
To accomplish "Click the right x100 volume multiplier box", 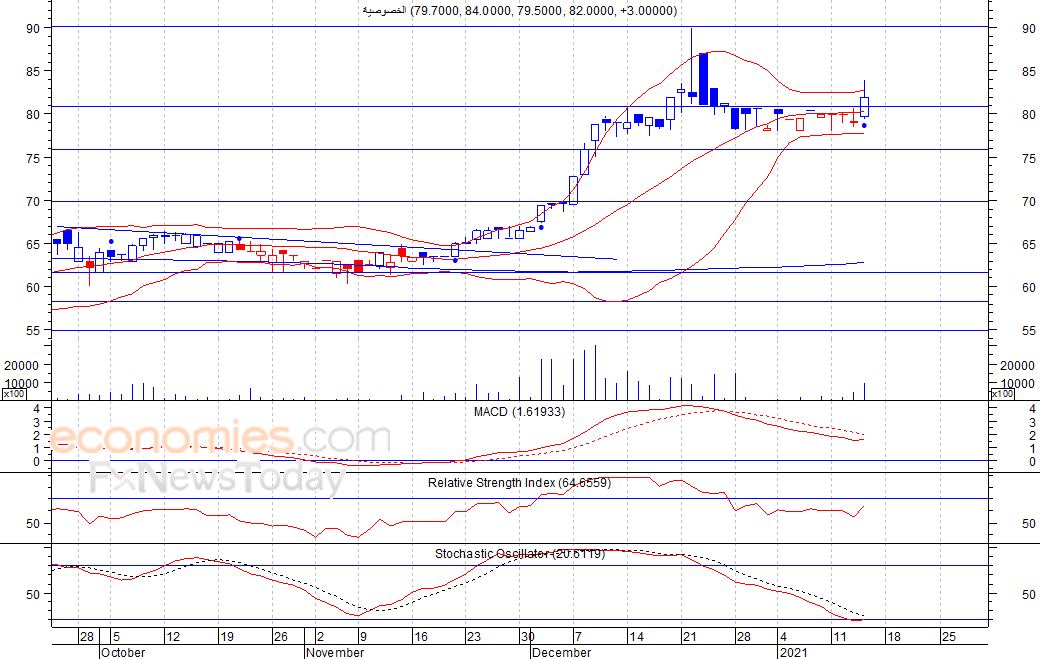I will 1002,394.
